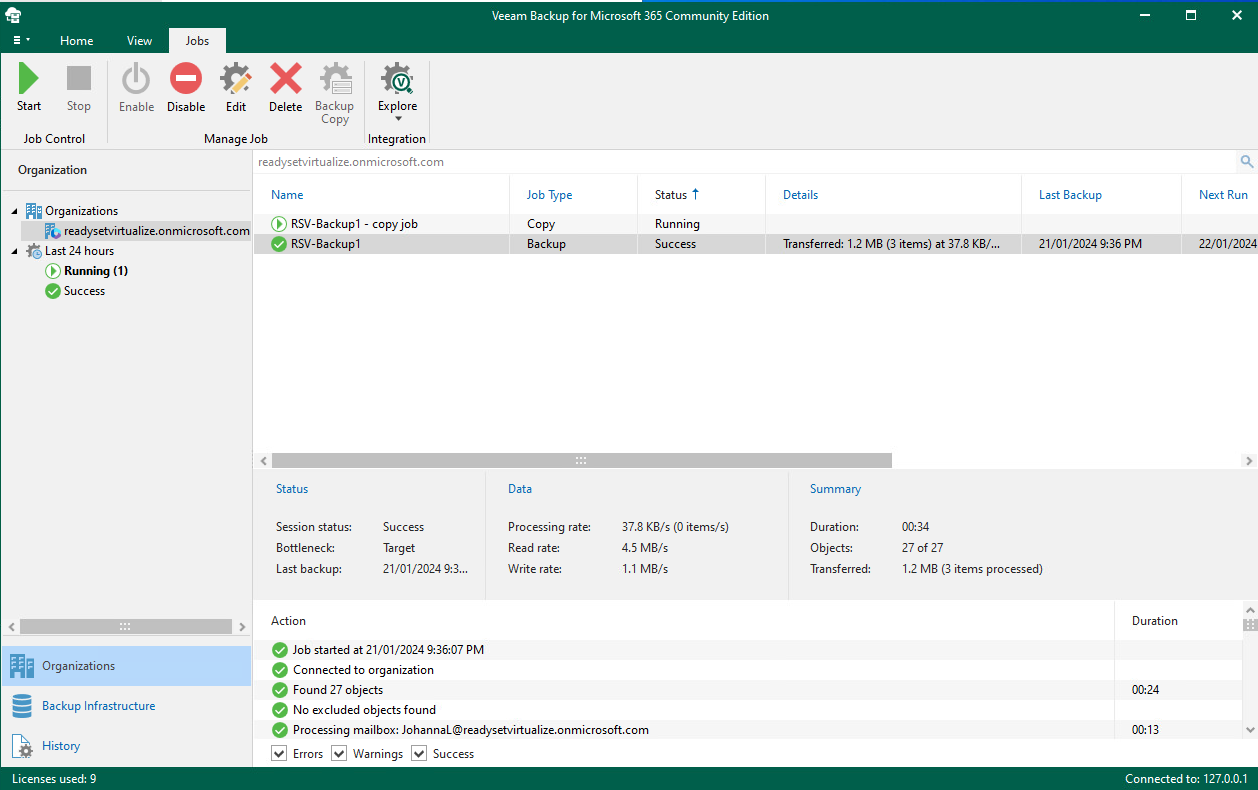Image resolution: width=1258 pixels, height=790 pixels.
Task: Click the job list horizontal scrollbar thumb
Action: [x=581, y=461]
